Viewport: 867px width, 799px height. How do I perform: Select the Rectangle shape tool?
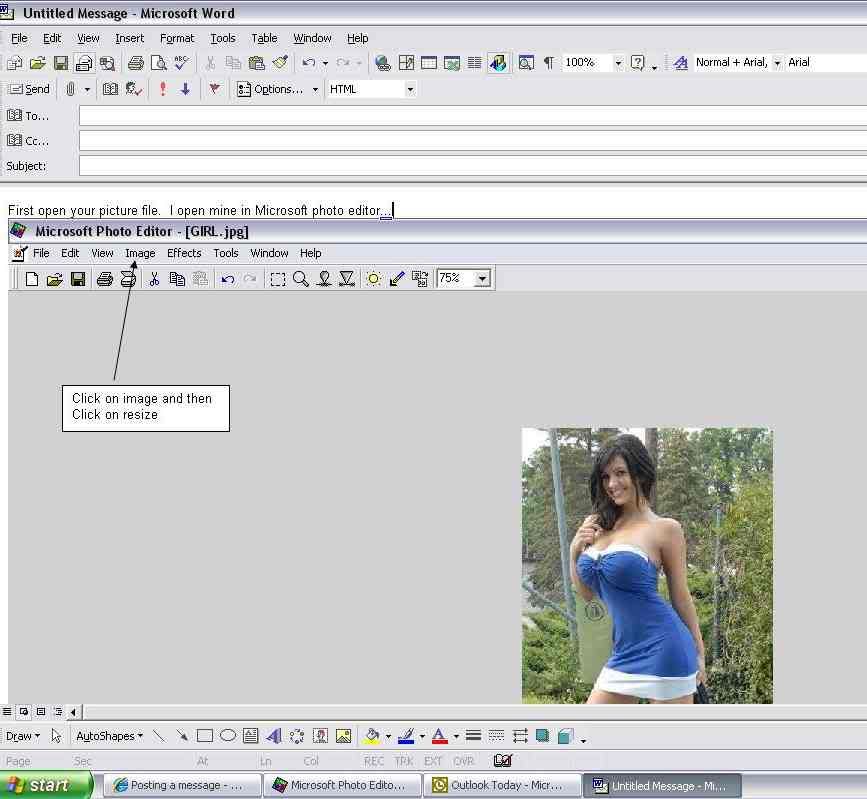click(205, 736)
